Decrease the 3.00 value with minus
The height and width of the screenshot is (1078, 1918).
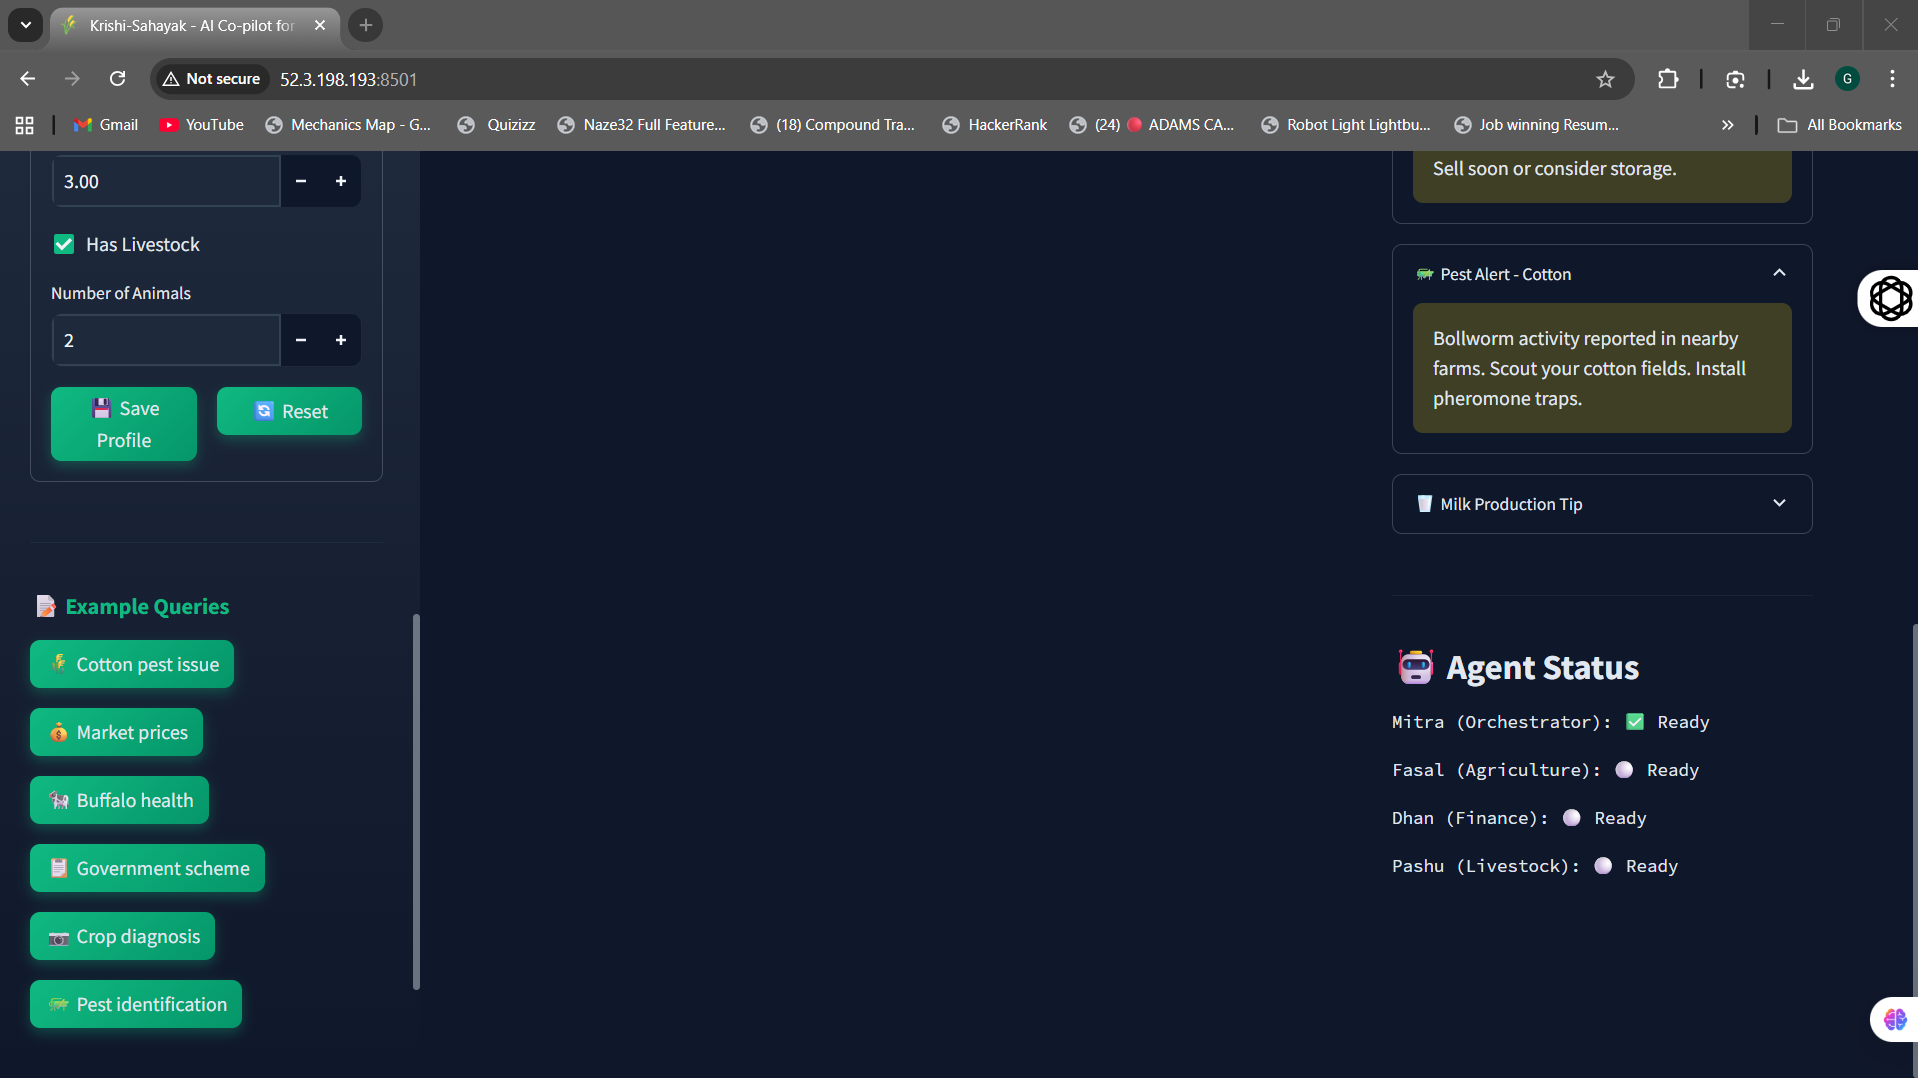pyautogui.click(x=301, y=181)
